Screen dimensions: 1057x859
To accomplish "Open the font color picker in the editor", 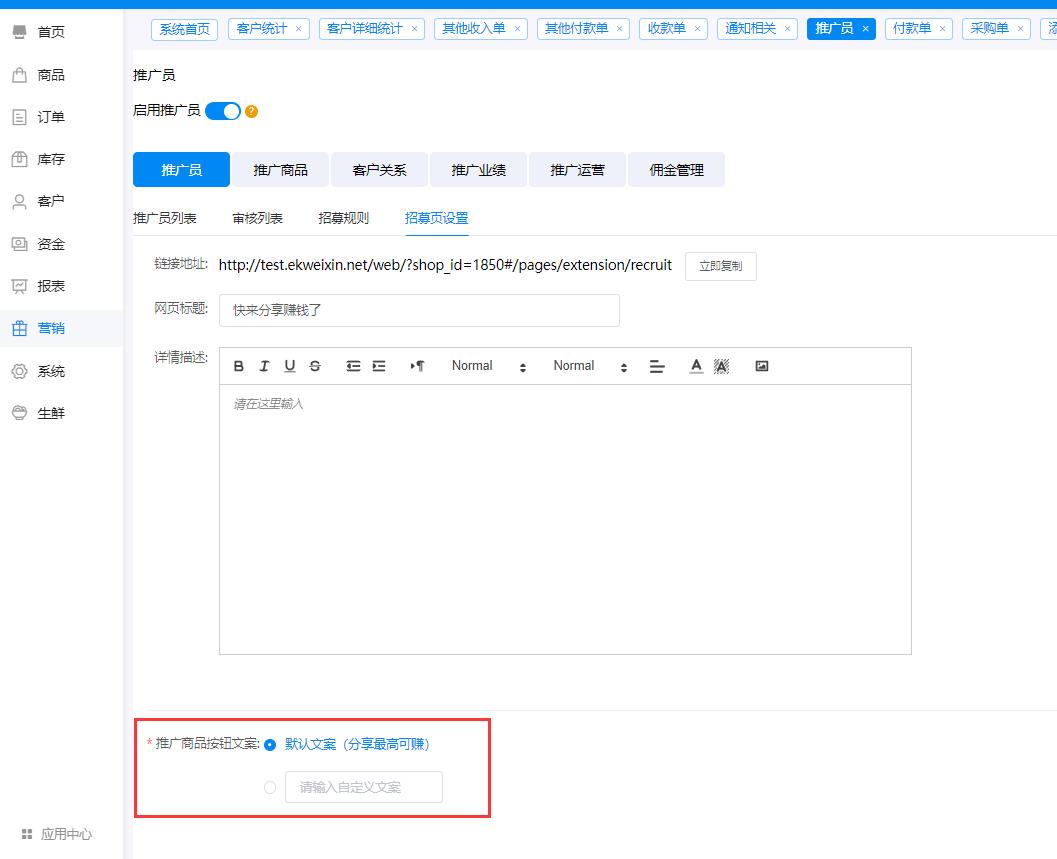I will click(696, 366).
